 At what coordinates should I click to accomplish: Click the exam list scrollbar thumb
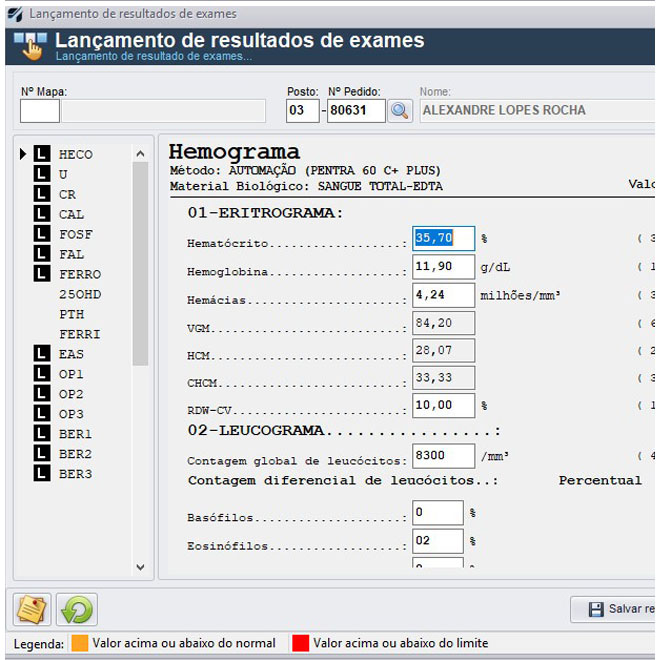coord(140,264)
